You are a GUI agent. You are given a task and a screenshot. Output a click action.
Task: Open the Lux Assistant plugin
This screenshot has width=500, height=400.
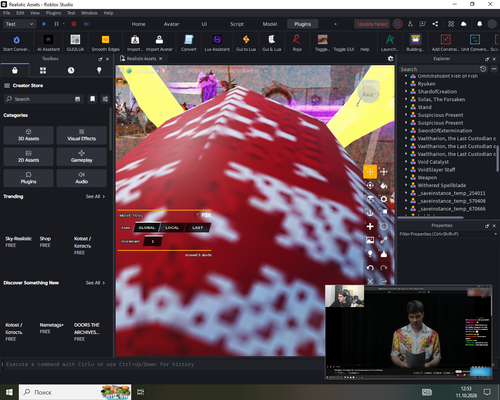point(217,43)
